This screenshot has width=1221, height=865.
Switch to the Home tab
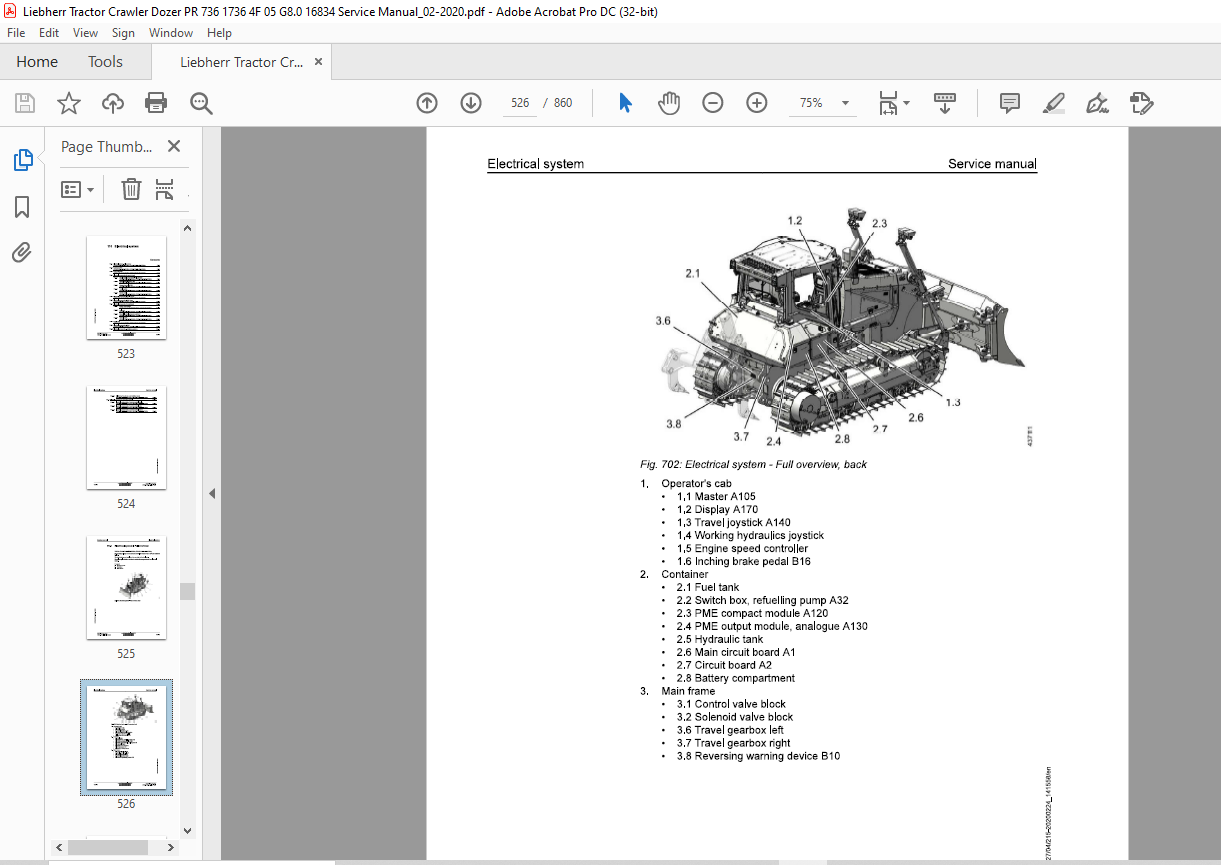[x=37, y=62]
